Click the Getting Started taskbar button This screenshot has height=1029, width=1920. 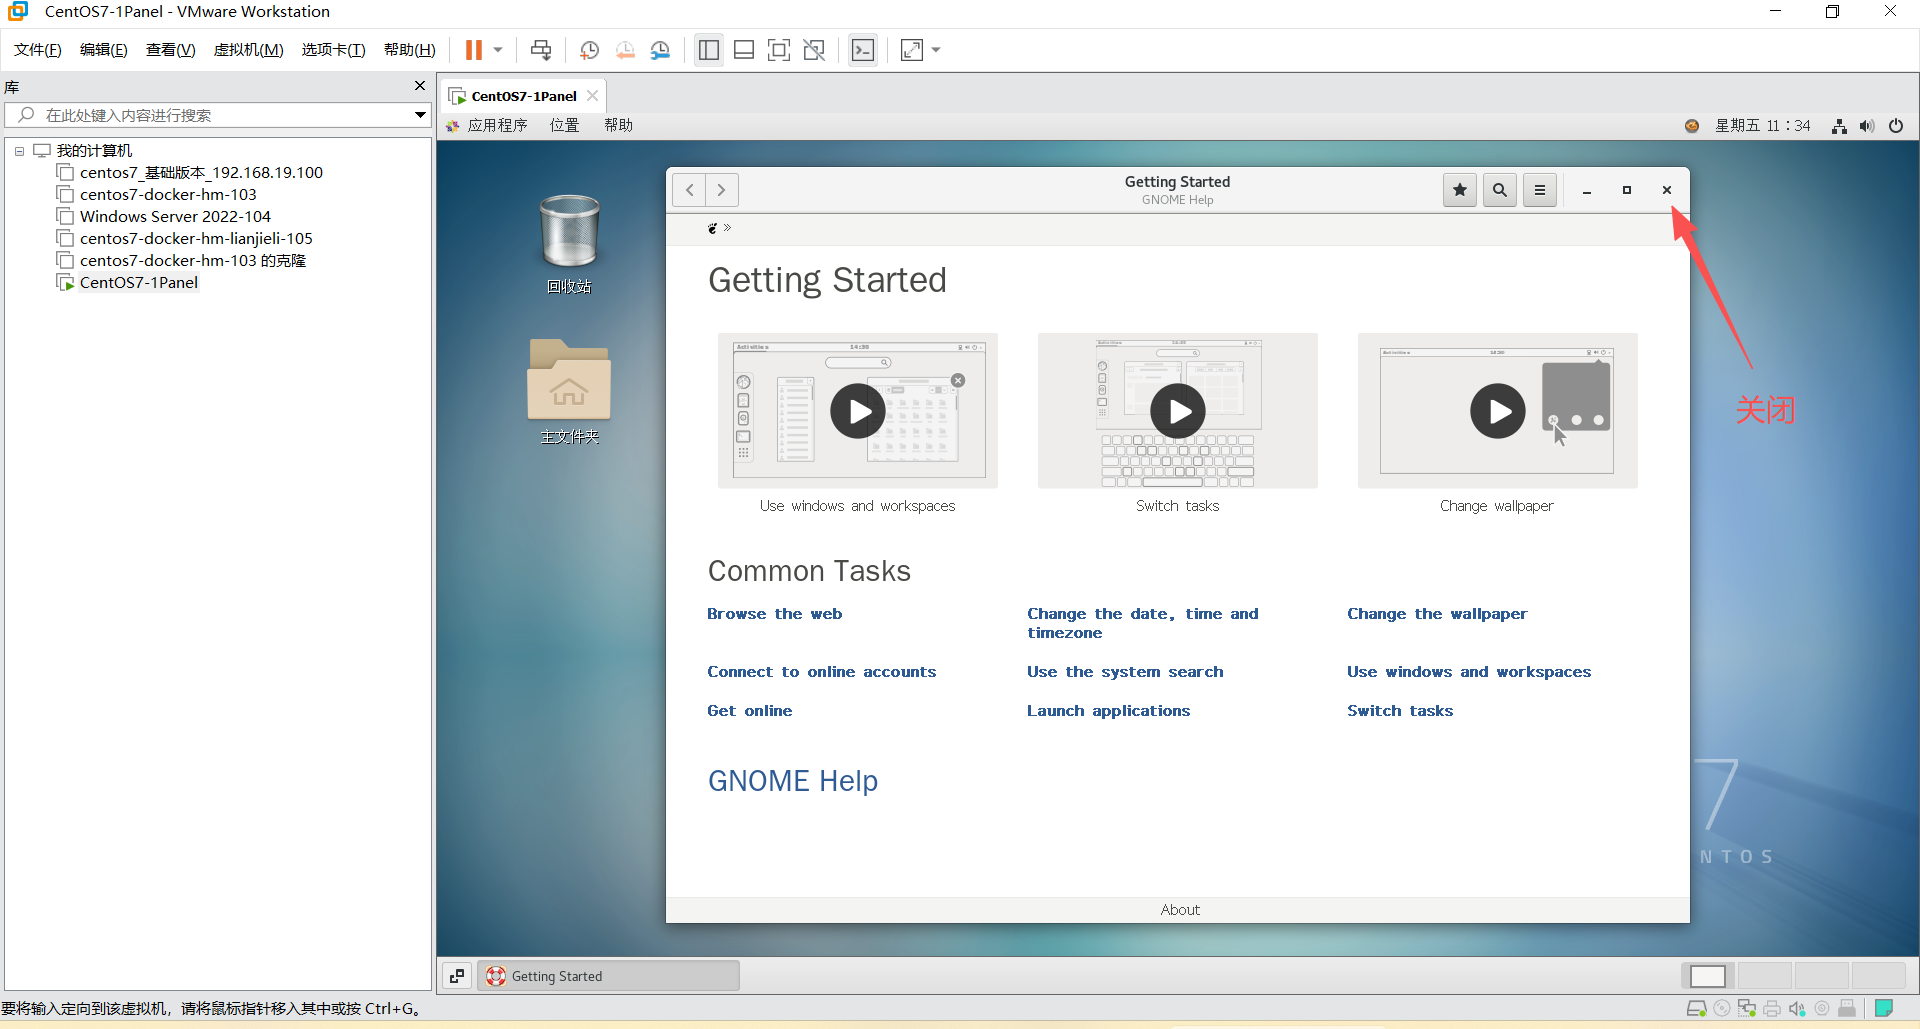609,976
